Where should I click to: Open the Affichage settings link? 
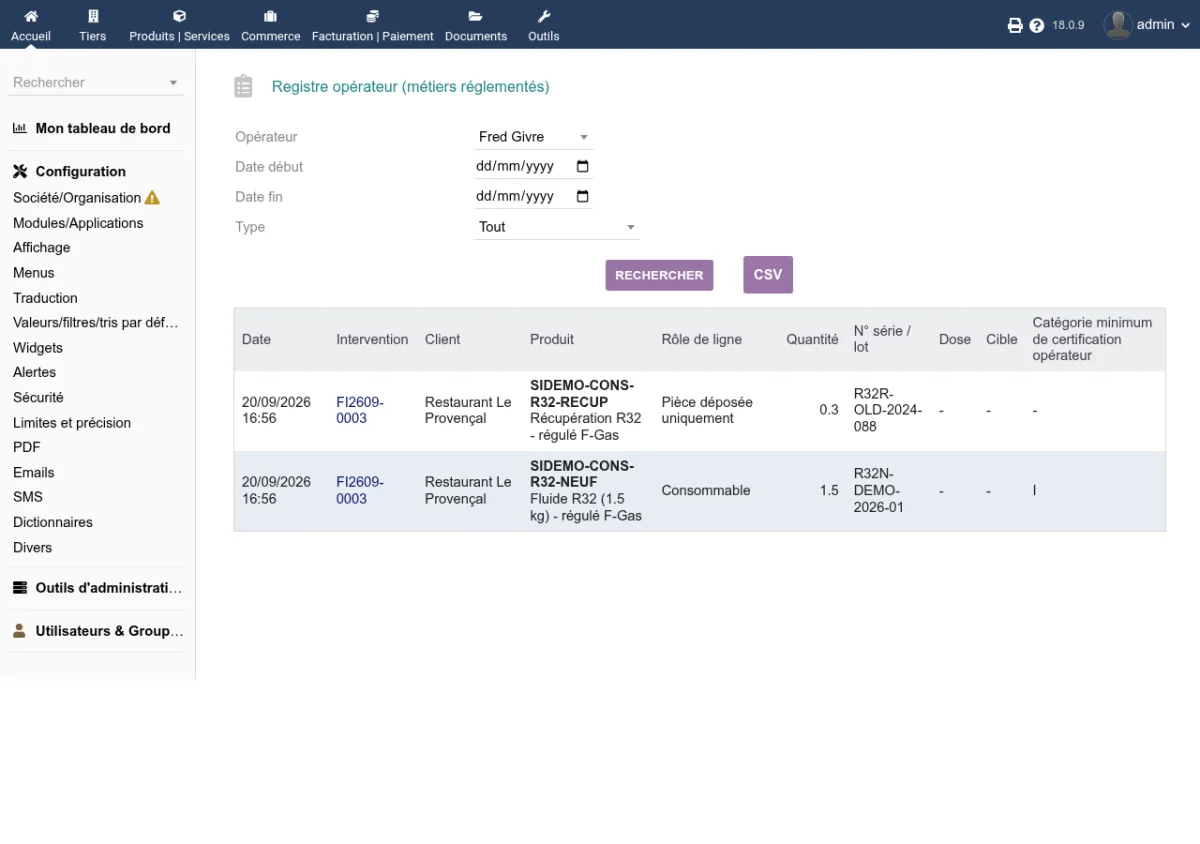(42, 248)
